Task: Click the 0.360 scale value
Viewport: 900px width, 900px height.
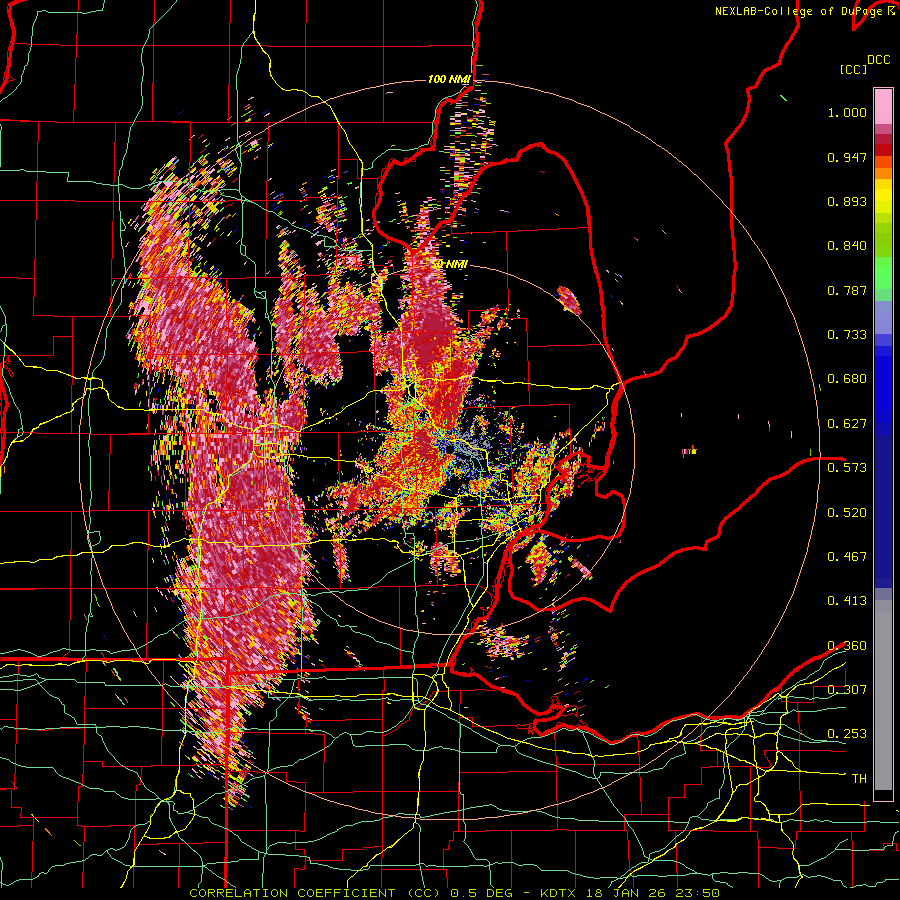Action: [847, 646]
